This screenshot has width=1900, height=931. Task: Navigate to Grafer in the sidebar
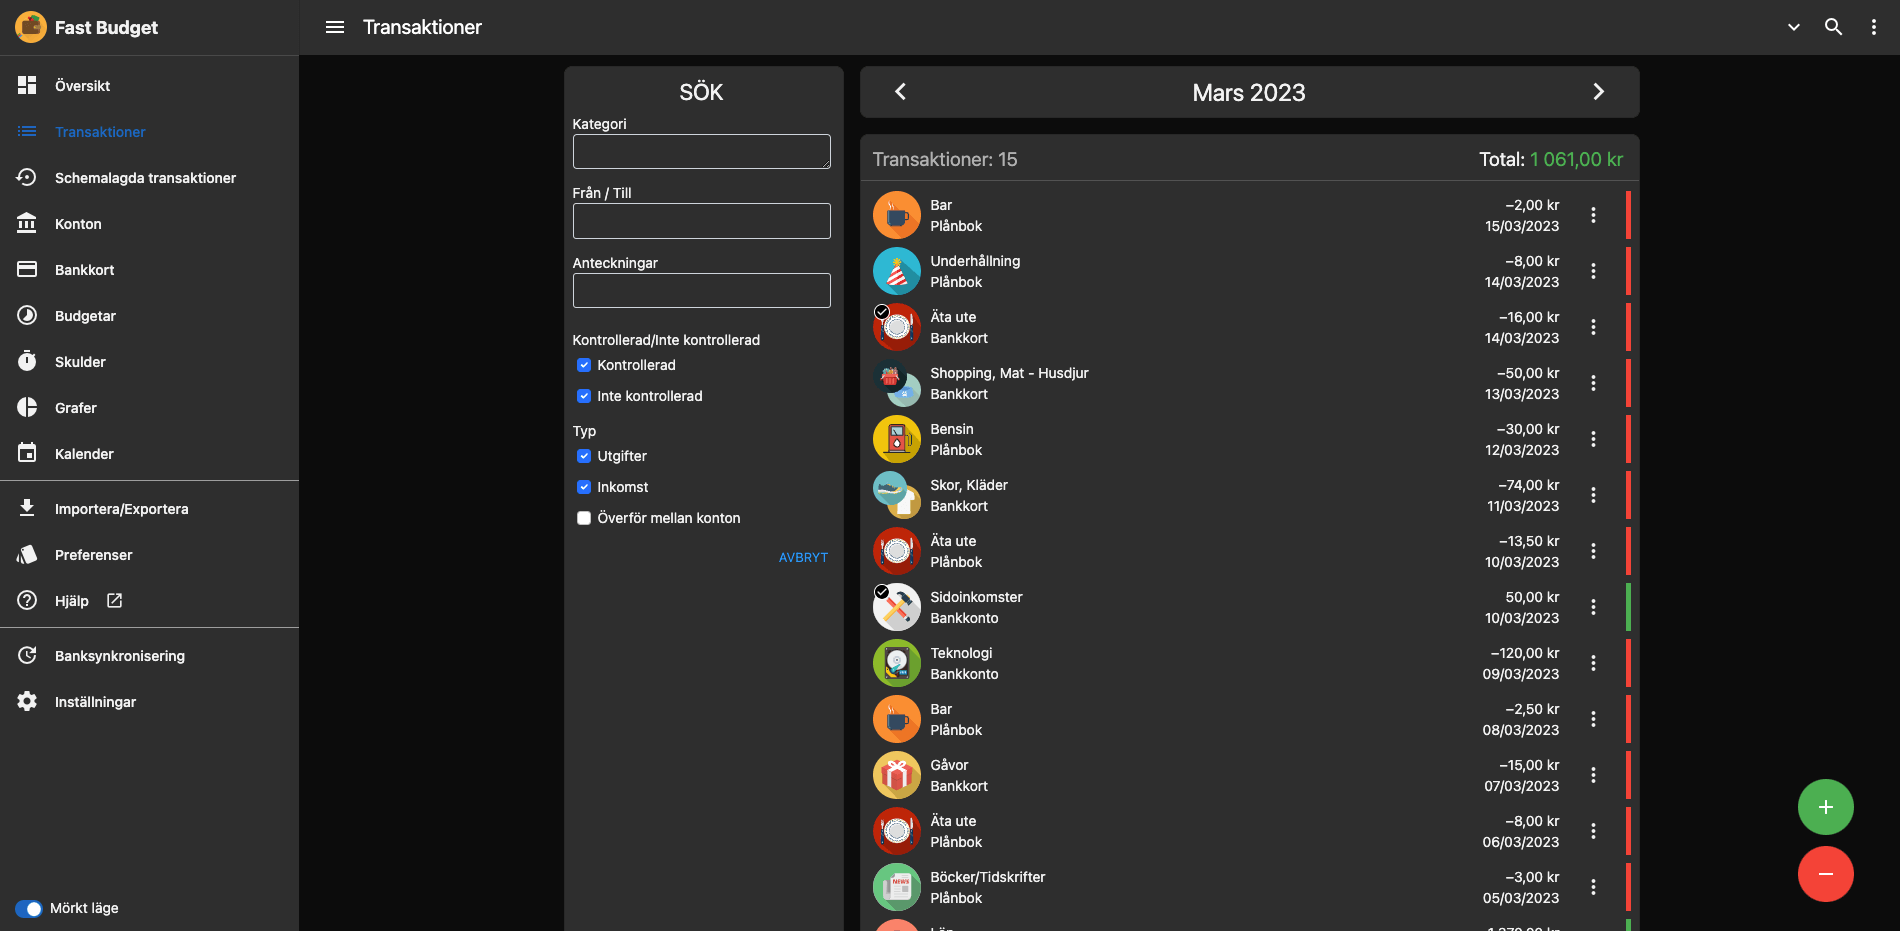tap(76, 408)
